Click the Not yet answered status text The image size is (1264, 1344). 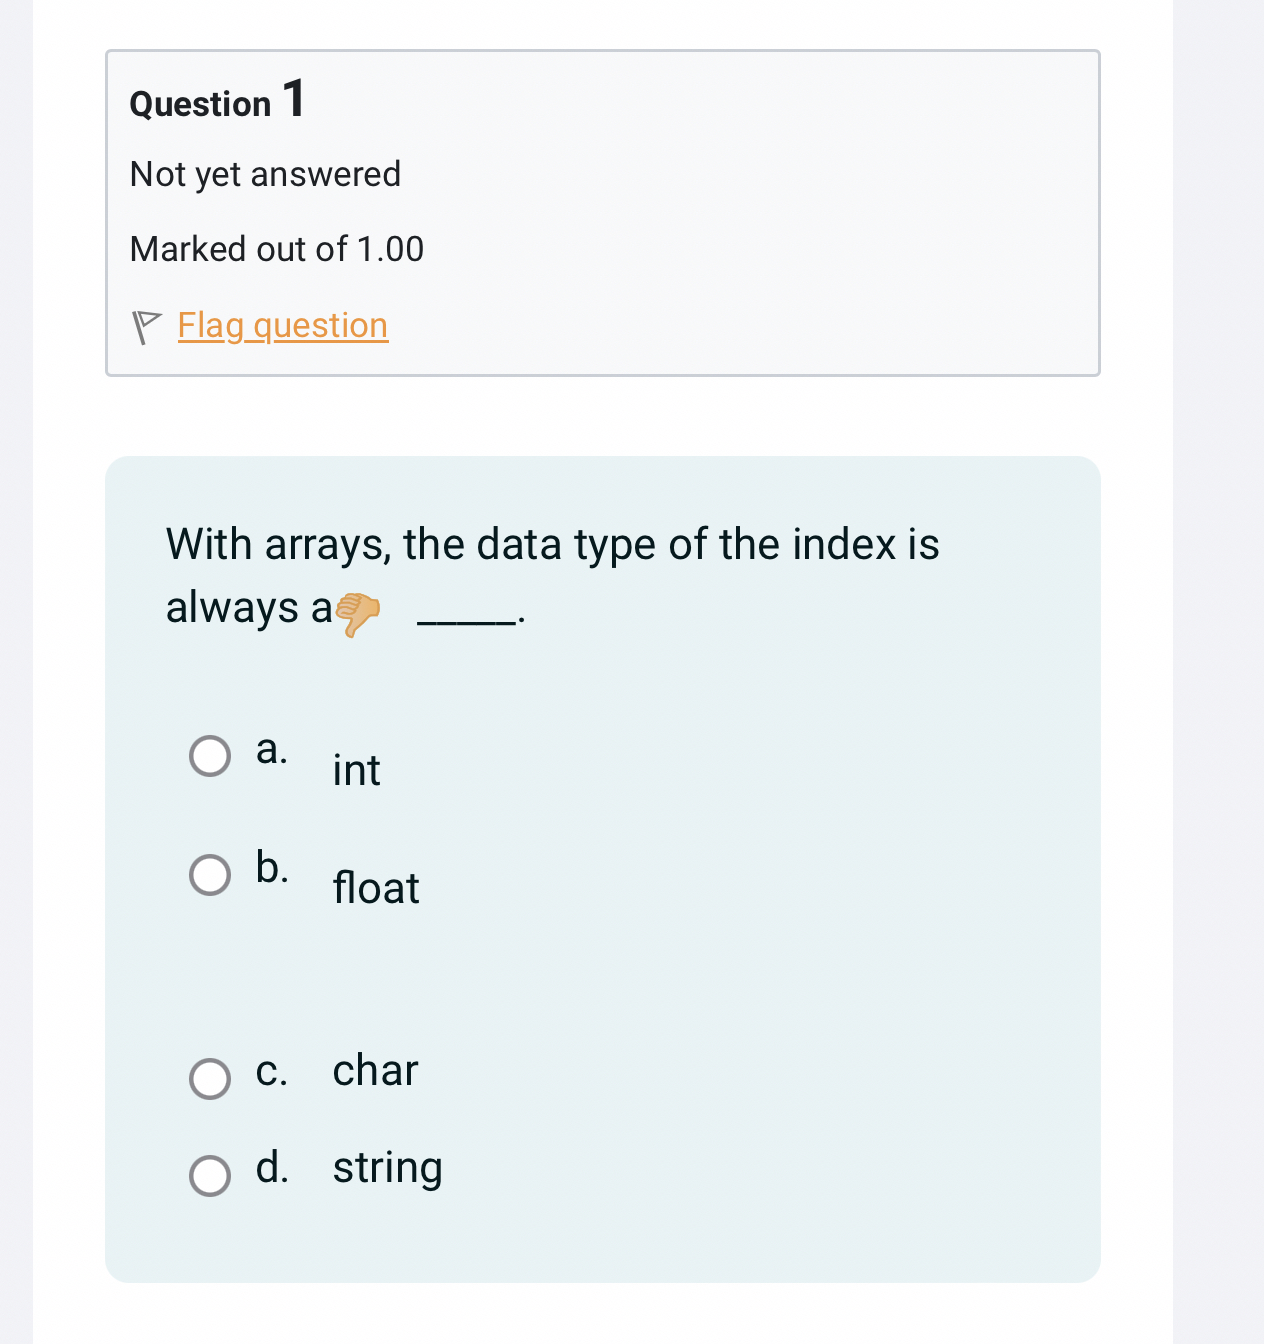click(x=264, y=174)
